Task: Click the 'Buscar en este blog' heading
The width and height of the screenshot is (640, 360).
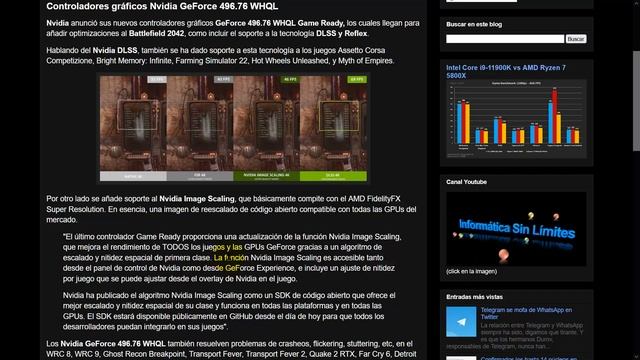Action: tap(474, 24)
